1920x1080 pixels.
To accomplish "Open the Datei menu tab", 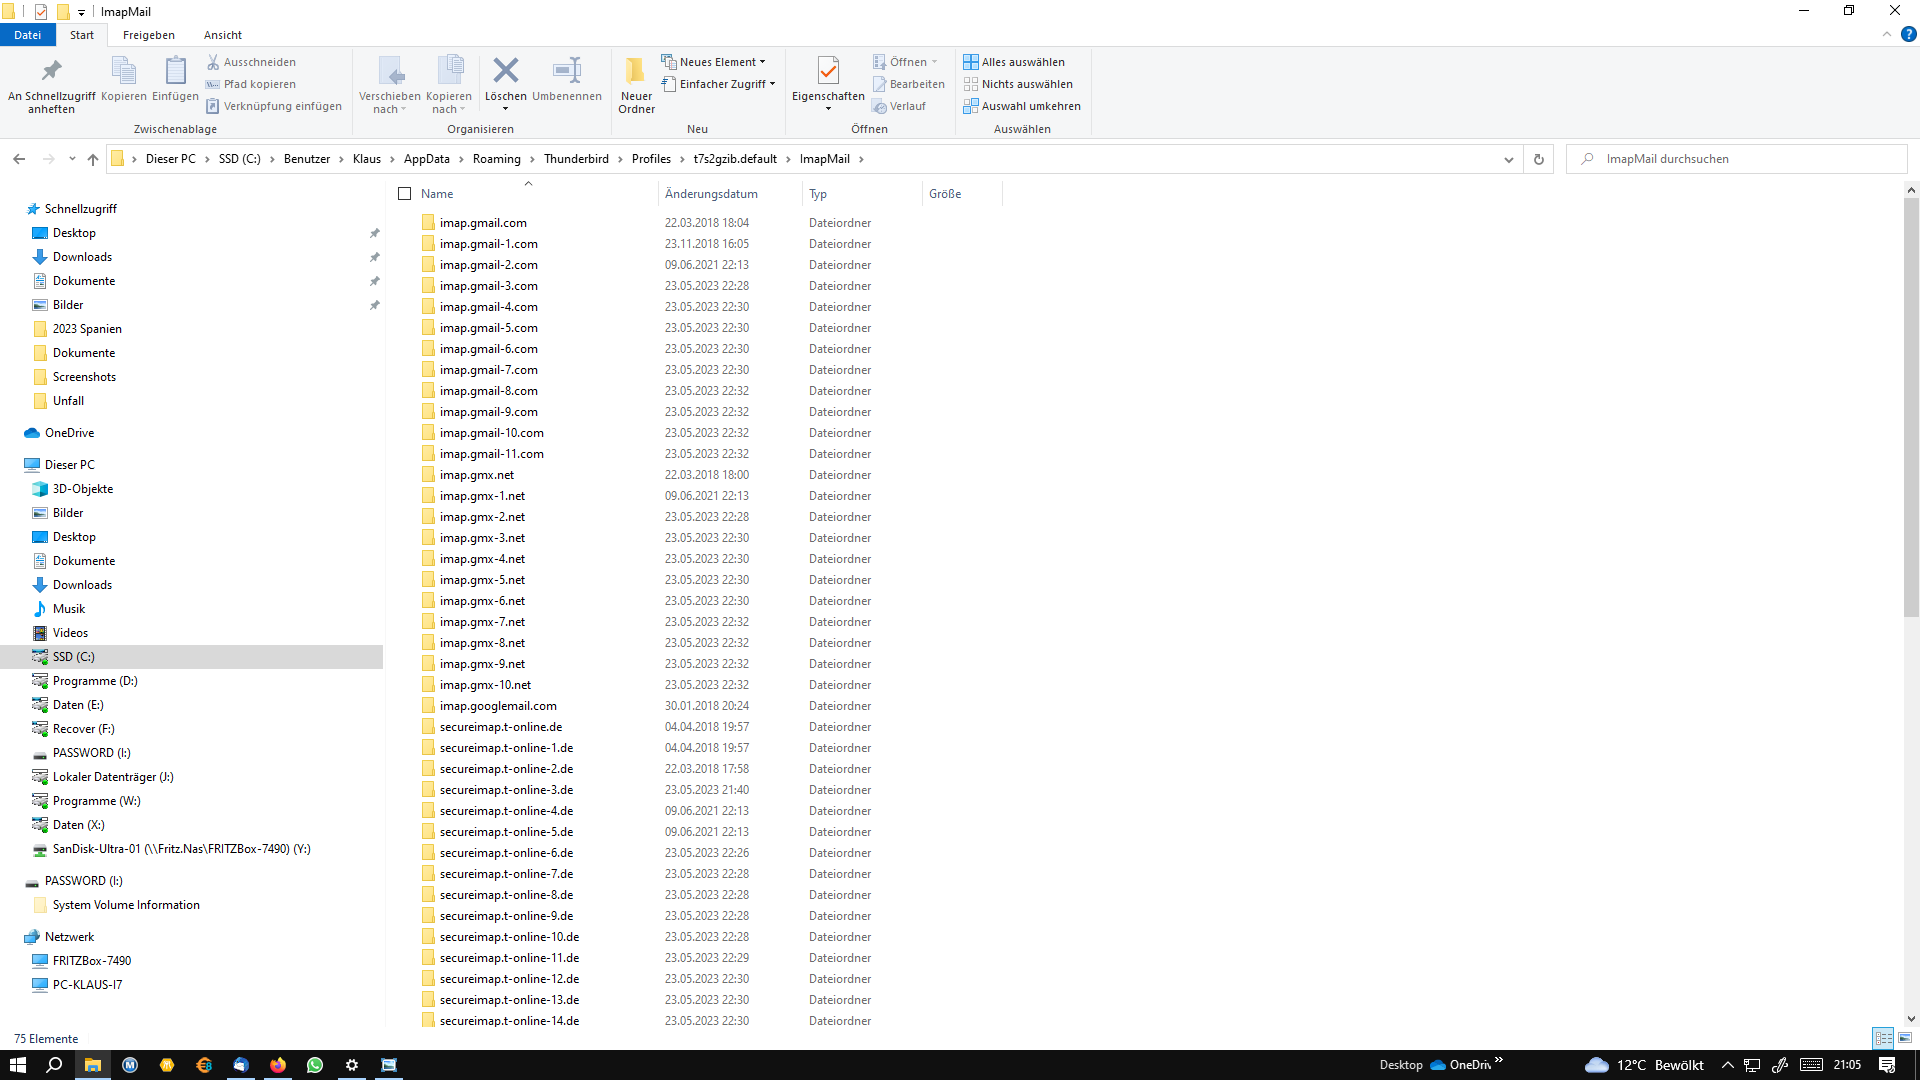I will (x=27, y=35).
